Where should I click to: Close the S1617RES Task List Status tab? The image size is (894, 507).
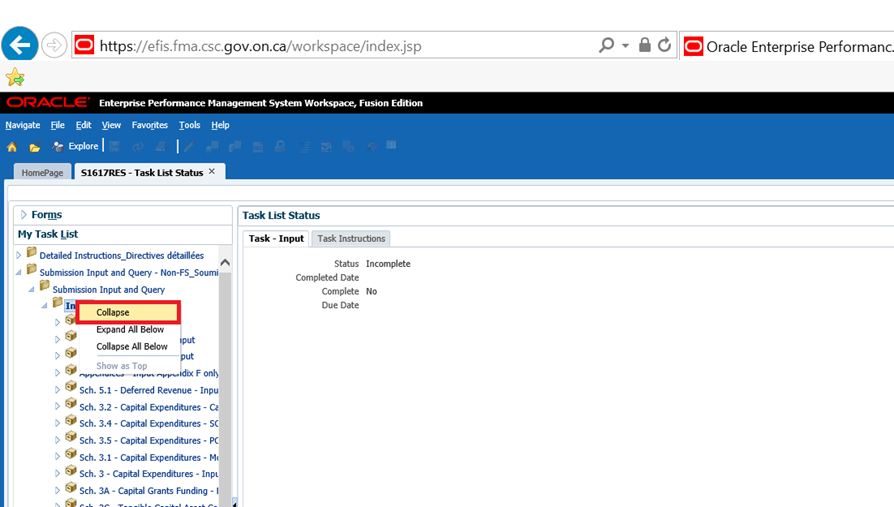212,172
